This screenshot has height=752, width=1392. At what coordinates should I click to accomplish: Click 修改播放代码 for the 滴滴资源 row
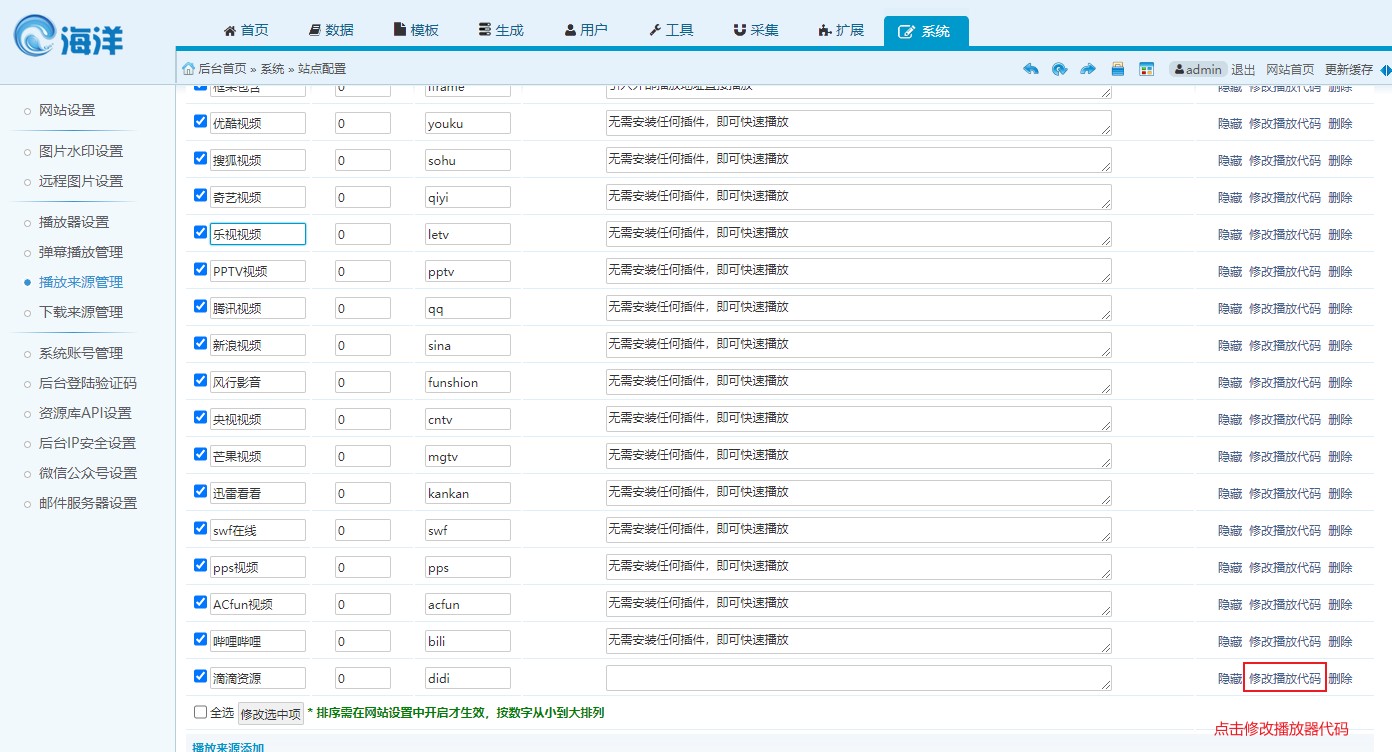pyautogui.click(x=1284, y=678)
